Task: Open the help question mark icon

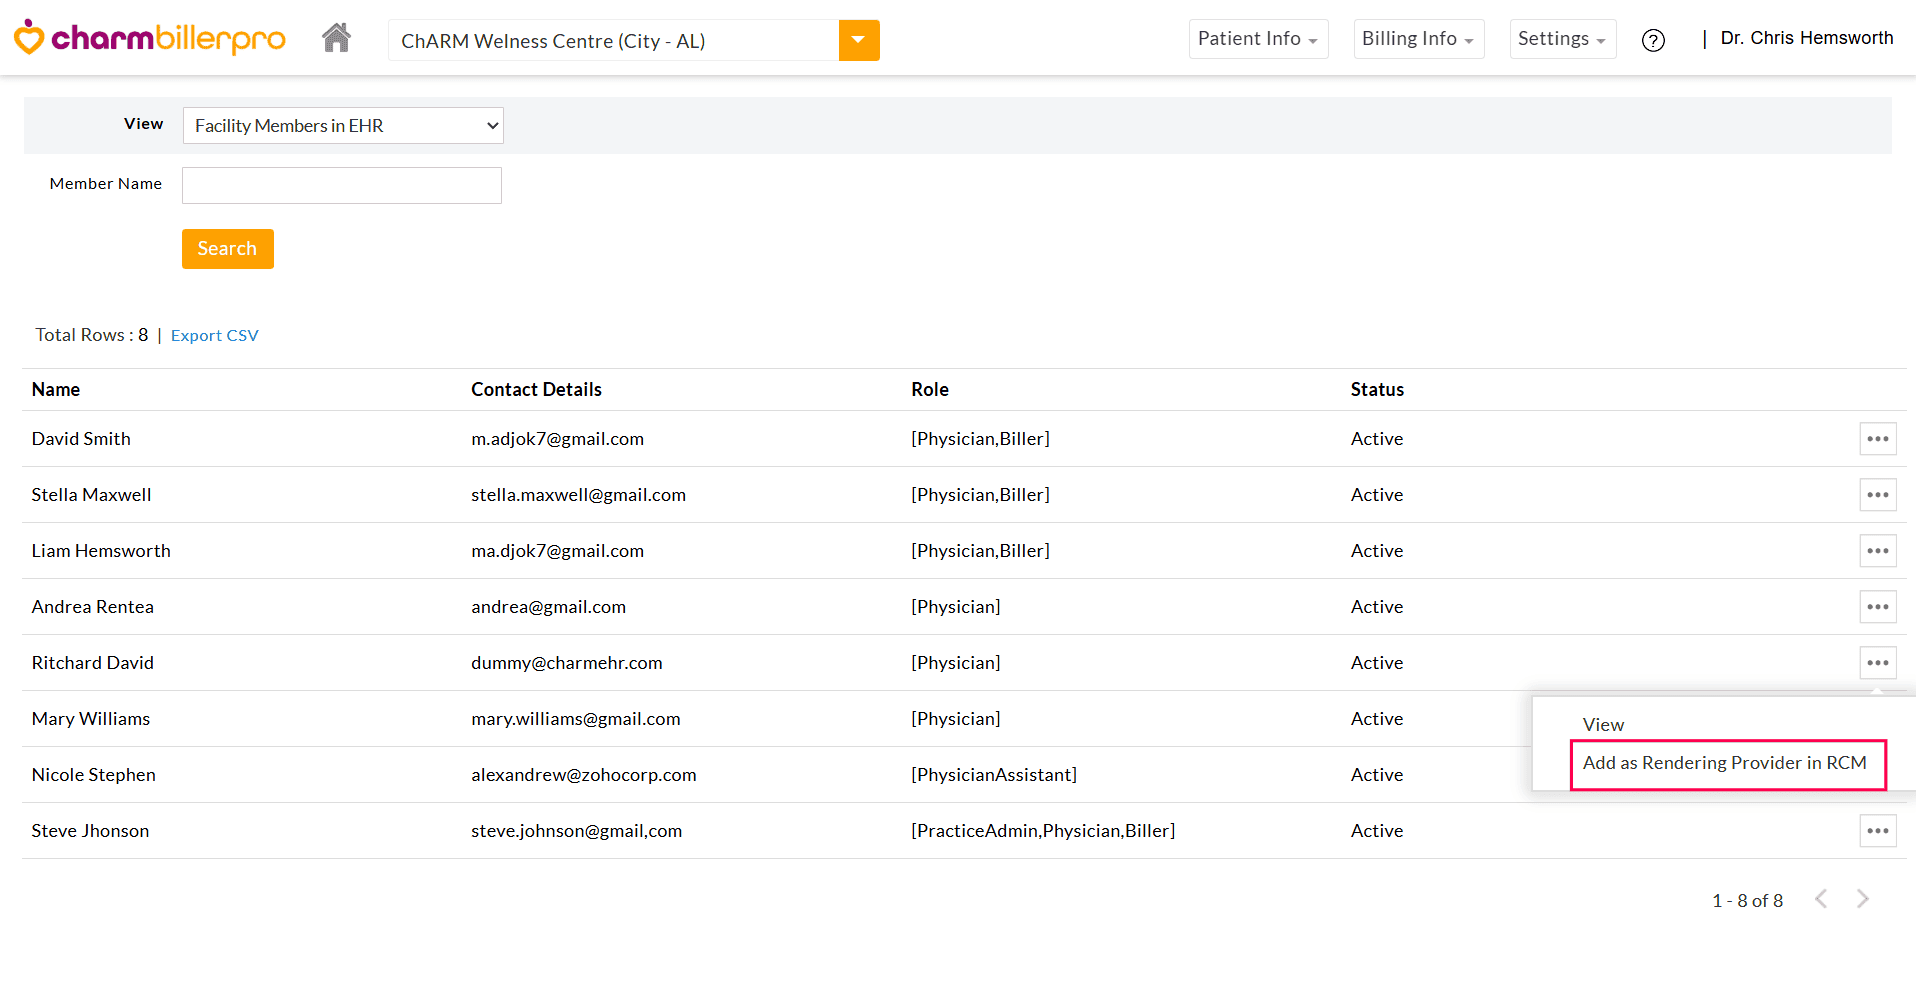Action: pyautogui.click(x=1653, y=40)
